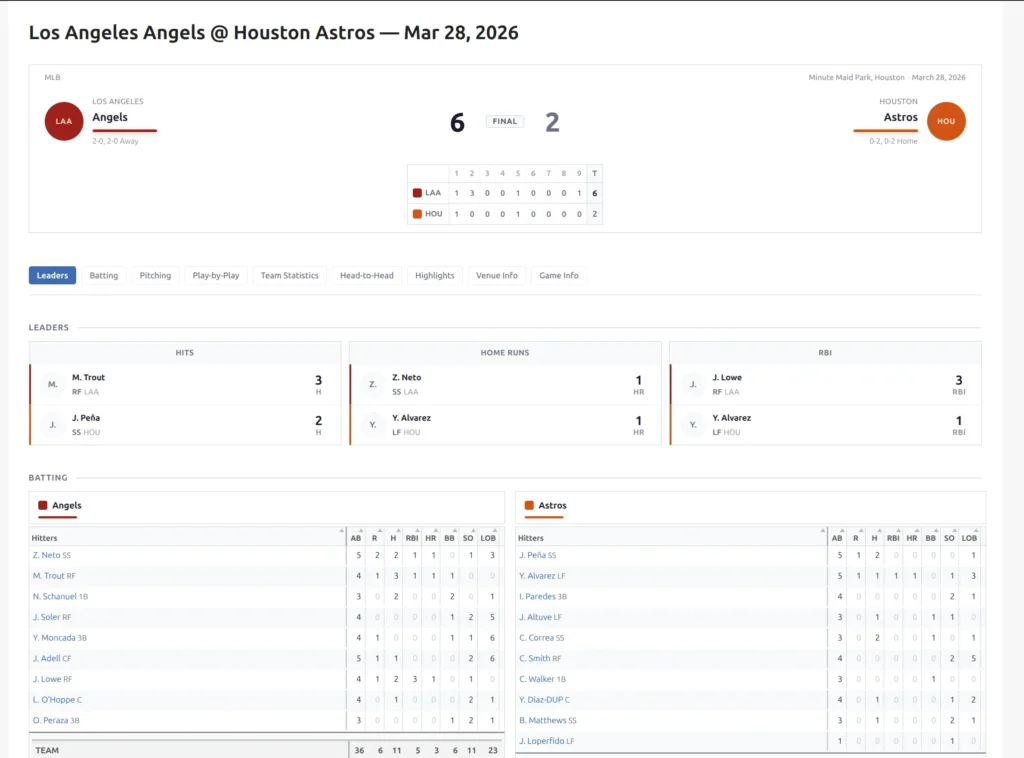
Task: Open C. Smith player link
Action: (534, 658)
